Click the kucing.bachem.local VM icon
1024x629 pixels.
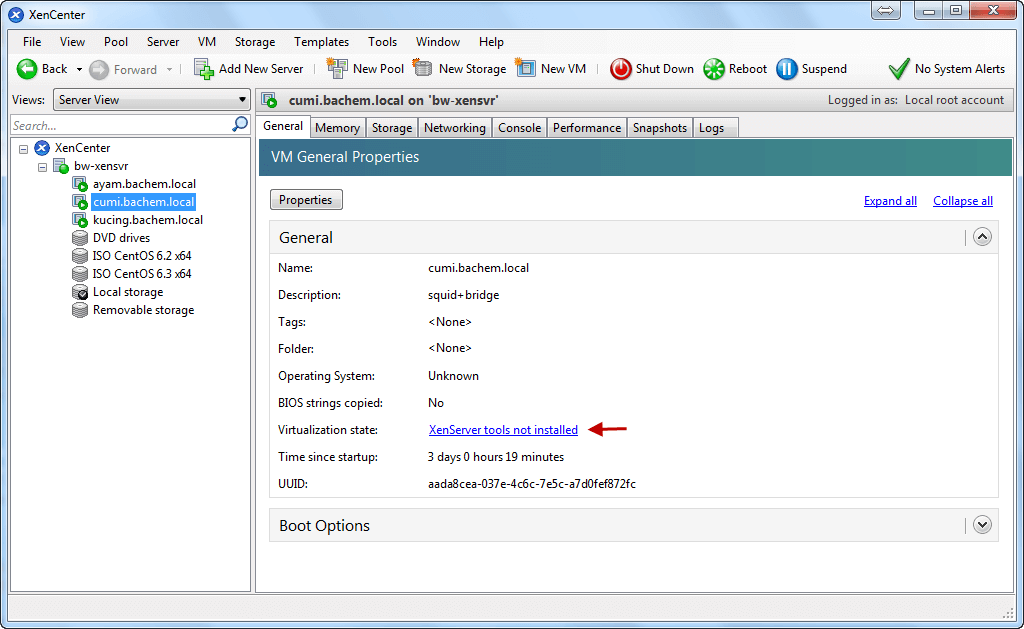click(80, 220)
